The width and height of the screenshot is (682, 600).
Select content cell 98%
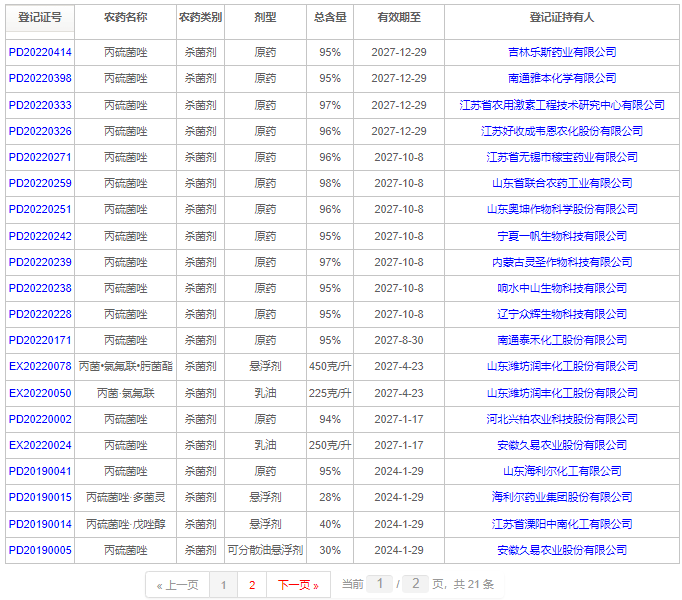tap(330, 183)
